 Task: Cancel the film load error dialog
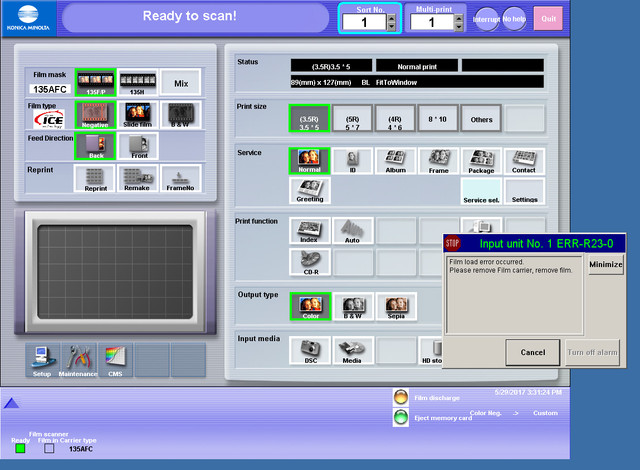[x=532, y=352]
